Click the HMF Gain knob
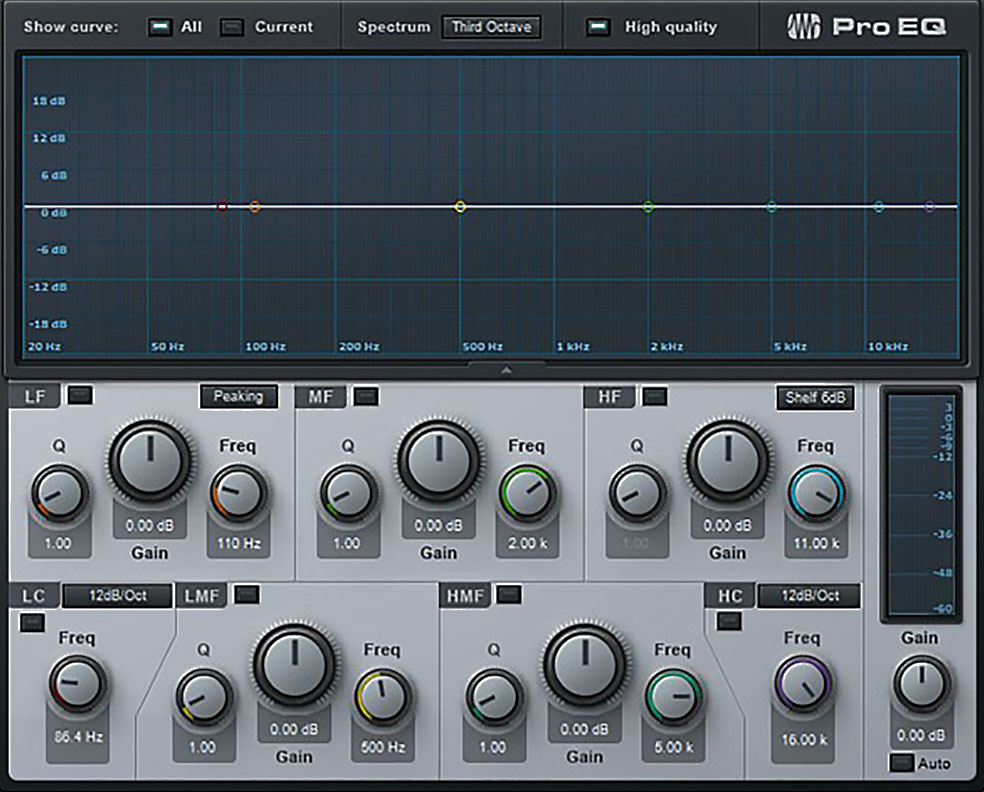This screenshot has height=792, width=984. point(584,665)
